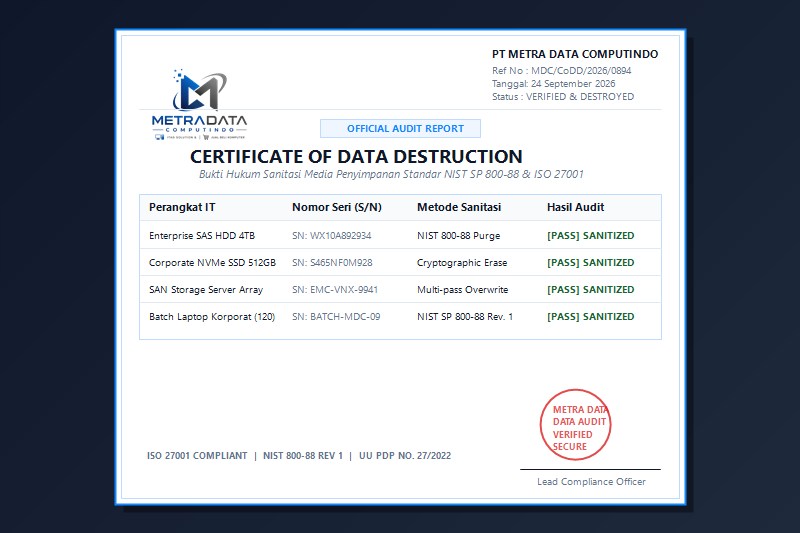Click the ISO 27001 COMPLIANT footer text

tap(197, 455)
